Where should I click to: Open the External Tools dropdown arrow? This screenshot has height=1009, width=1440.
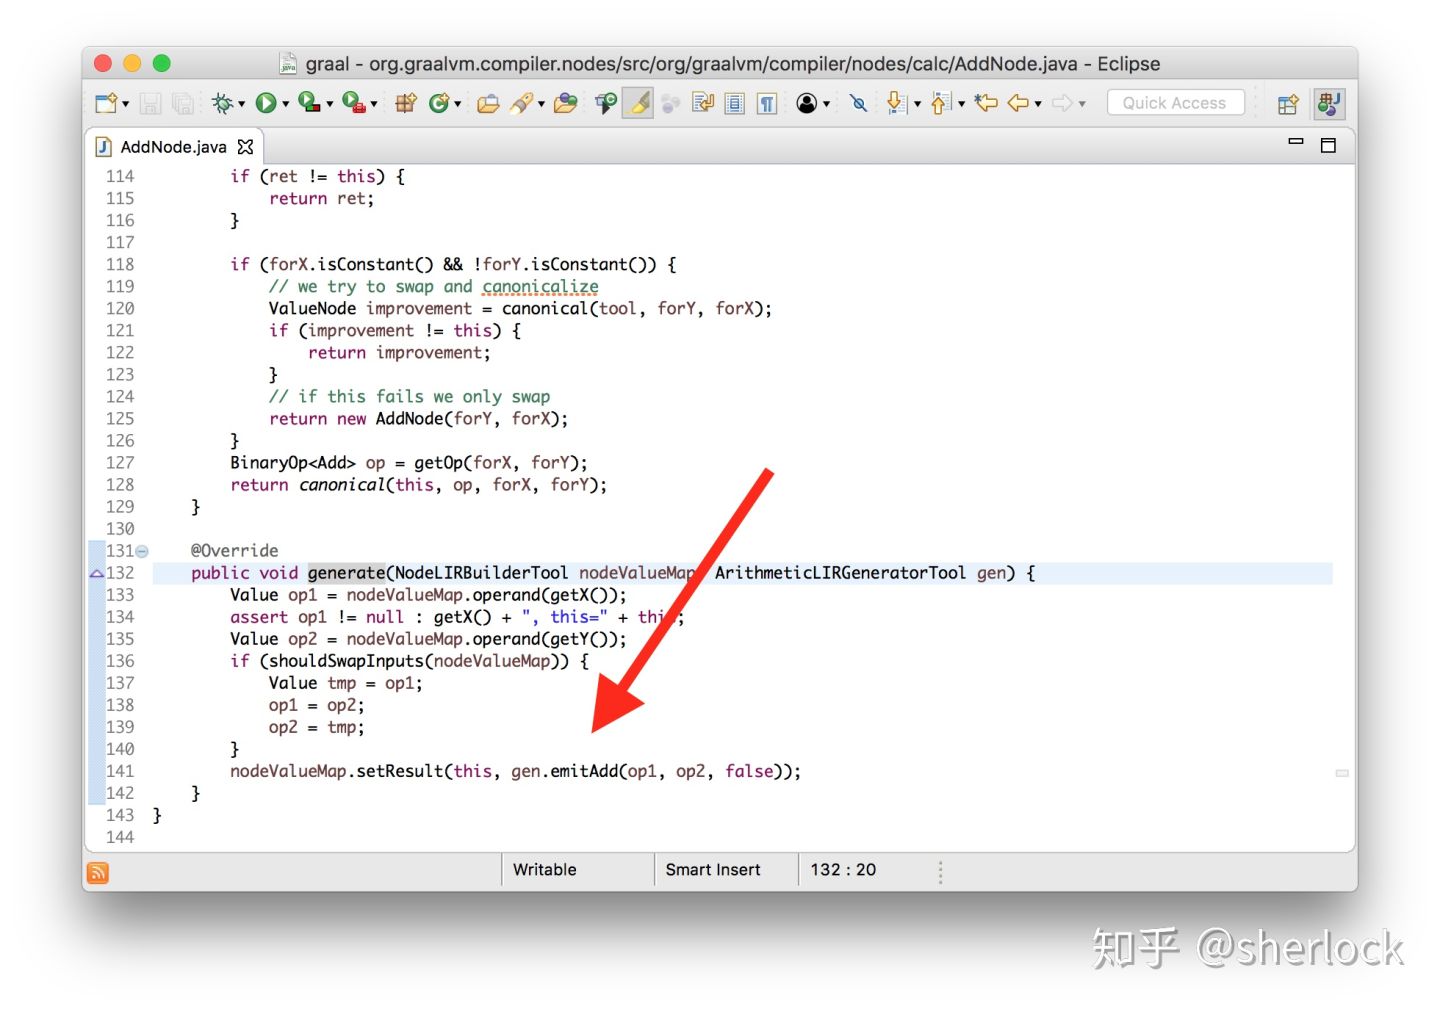(373, 104)
